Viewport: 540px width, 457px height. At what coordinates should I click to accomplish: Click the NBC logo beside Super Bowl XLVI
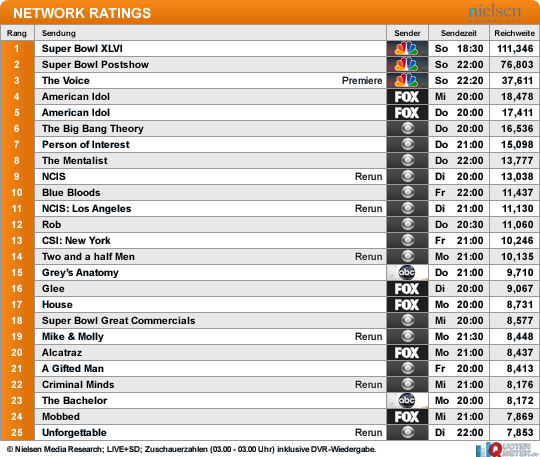[x=407, y=49]
